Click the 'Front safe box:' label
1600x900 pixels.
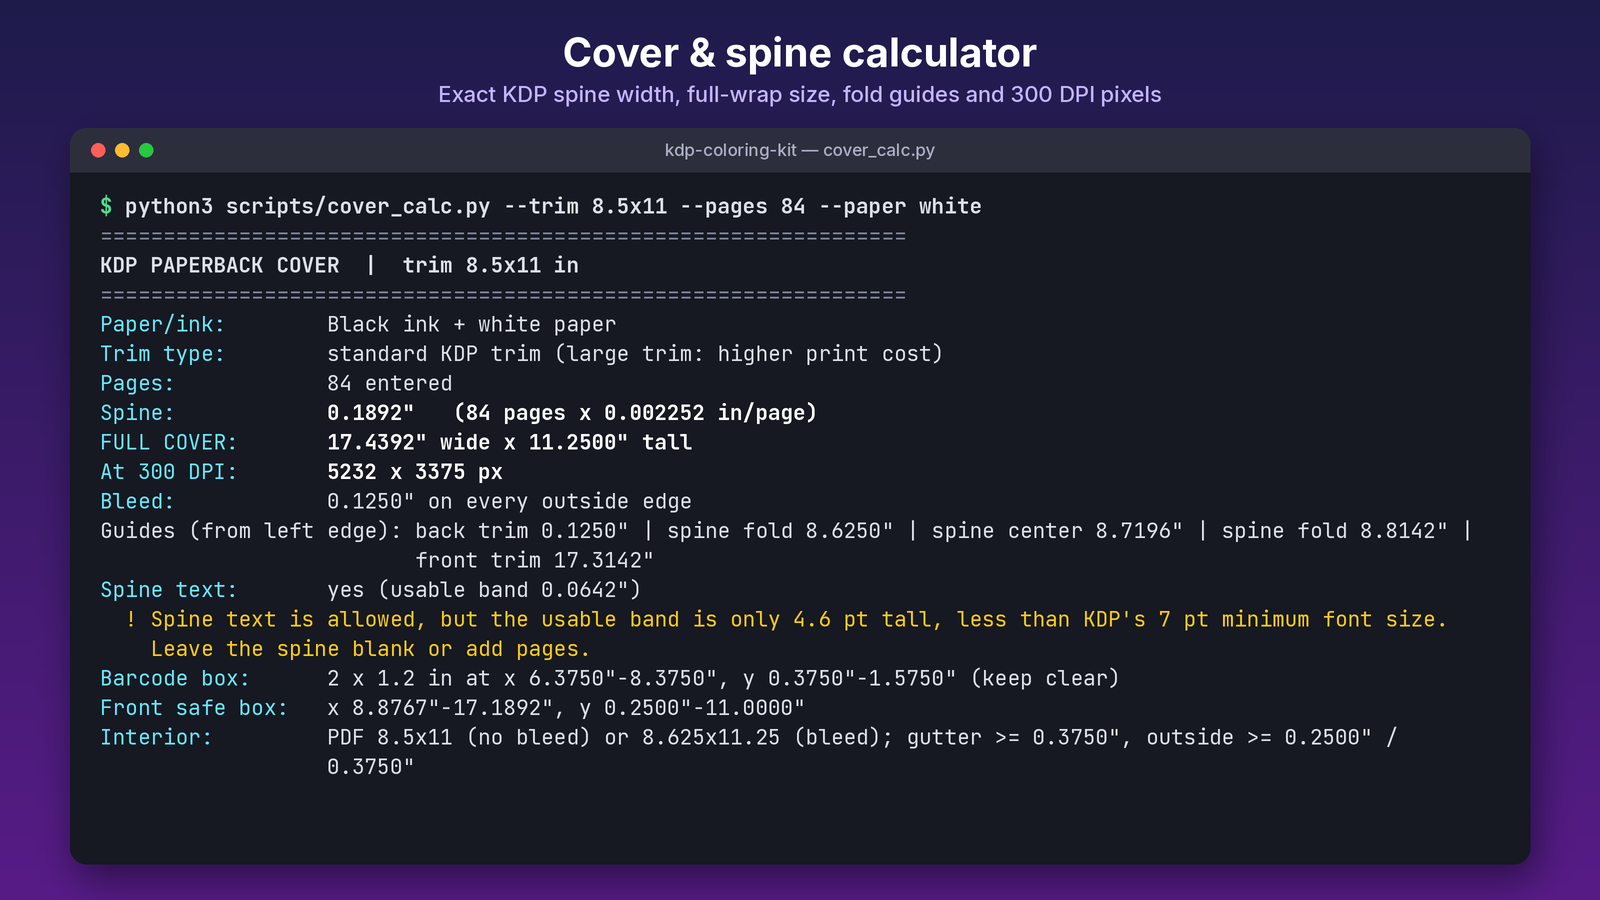[x=194, y=708]
